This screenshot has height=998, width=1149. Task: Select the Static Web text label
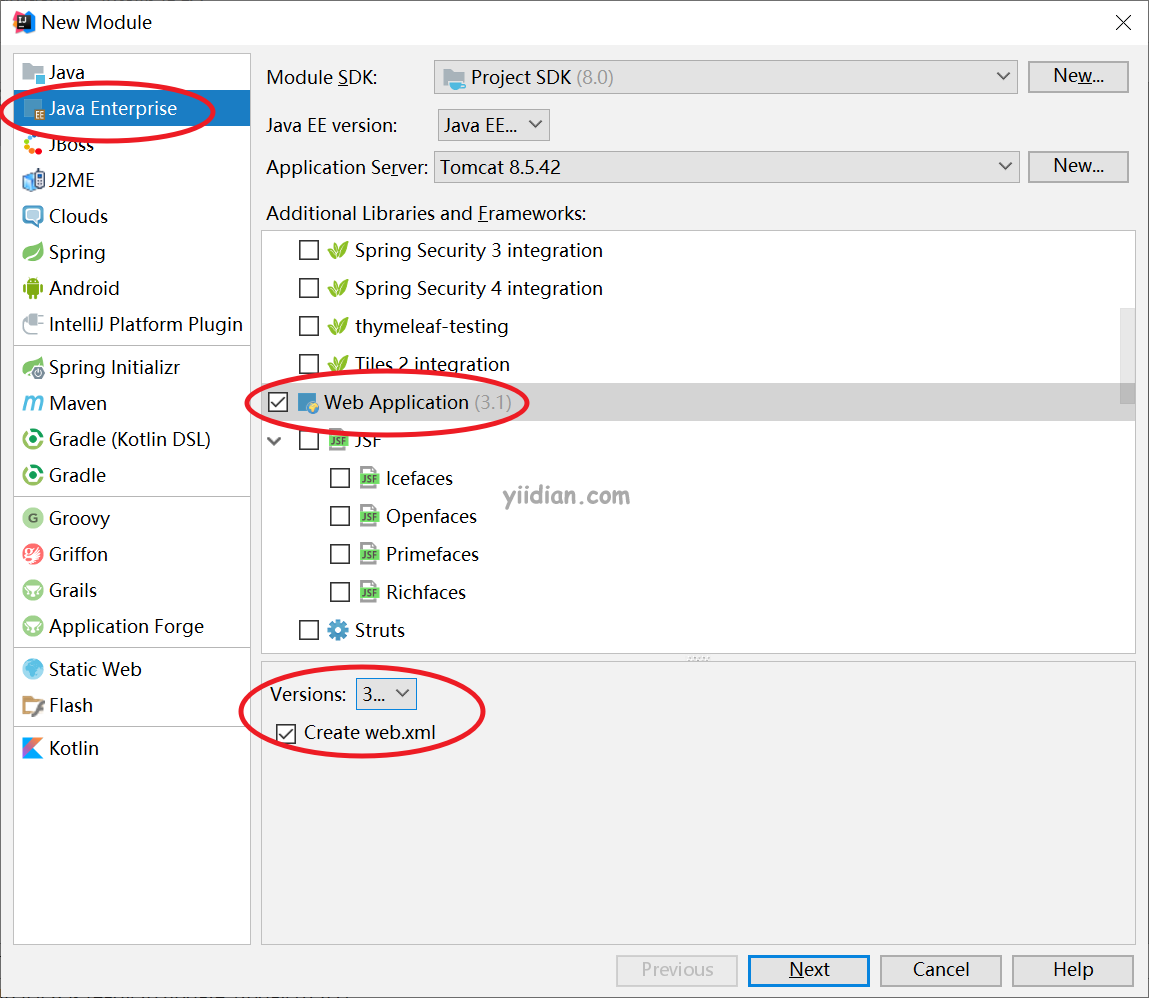(95, 669)
